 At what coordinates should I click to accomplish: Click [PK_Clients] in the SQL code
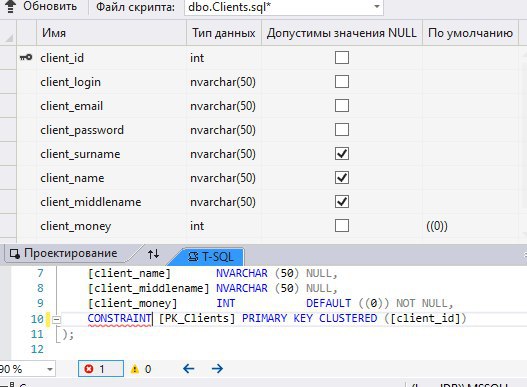tap(197, 318)
